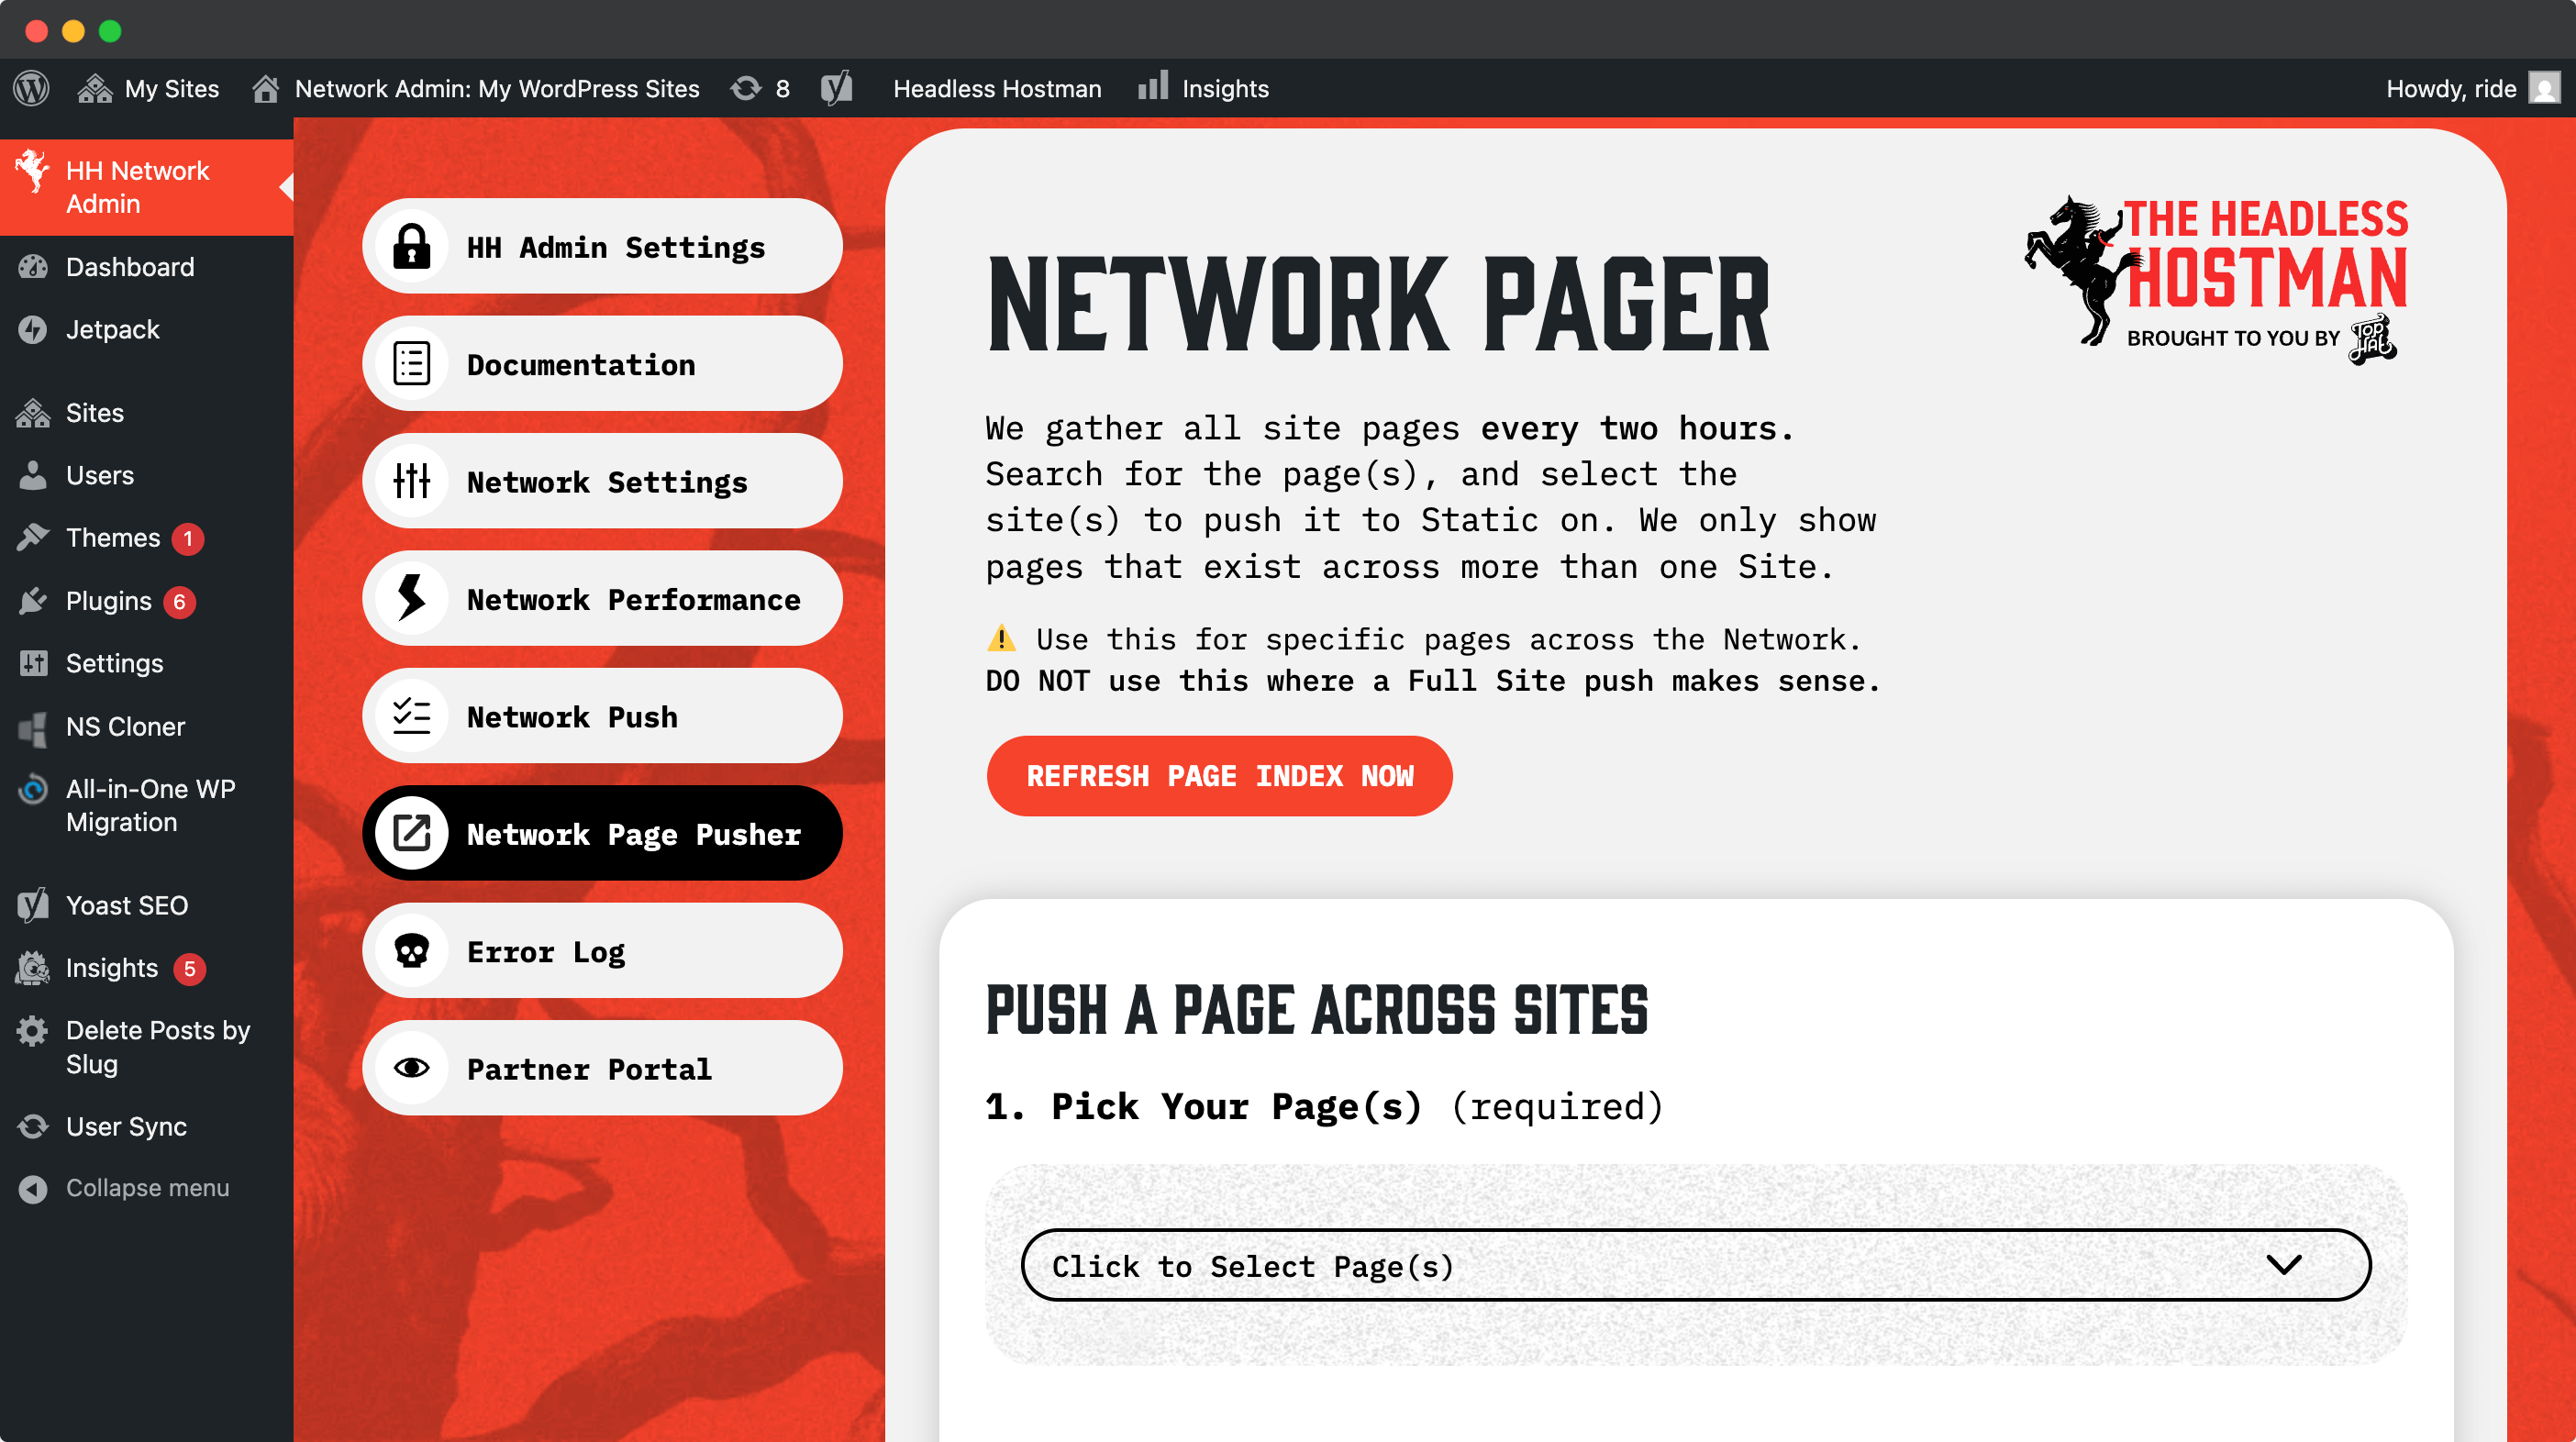This screenshot has height=1442, width=2576.
Task: Click the lock icon for HH Admin Settings
Action: (411, 246)
